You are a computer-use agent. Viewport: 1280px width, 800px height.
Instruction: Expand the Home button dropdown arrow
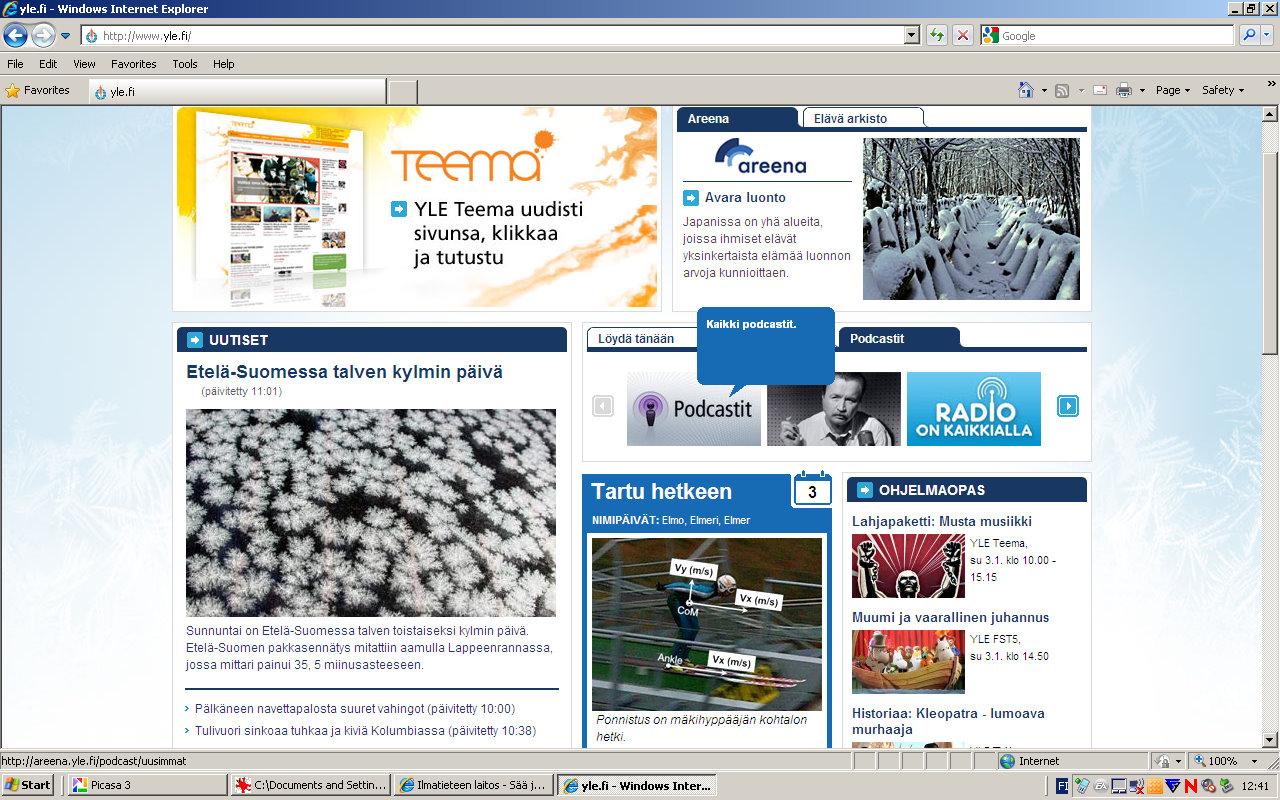[x=1044, y=90]
